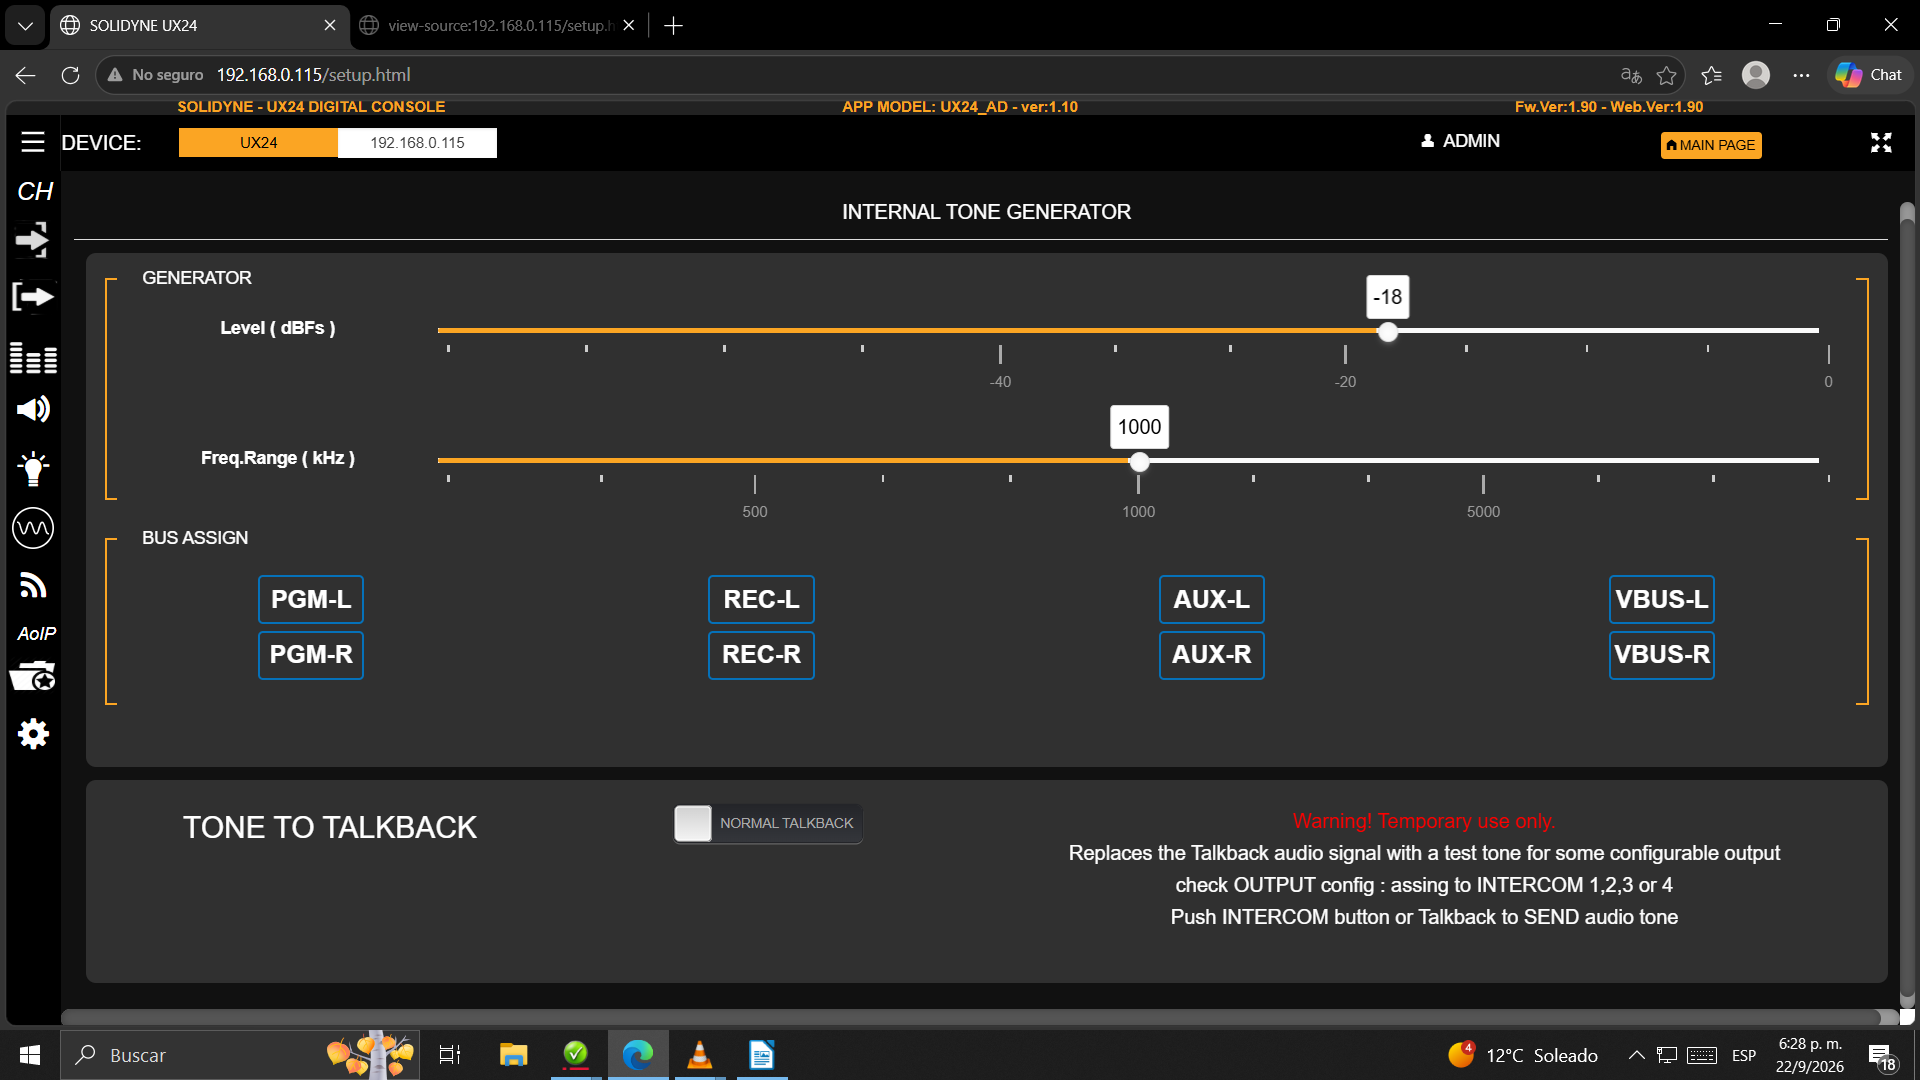This screenshot has width=1920, height=1080.
Task: Open the browser tab list chevron
Action: pos(25,25)
